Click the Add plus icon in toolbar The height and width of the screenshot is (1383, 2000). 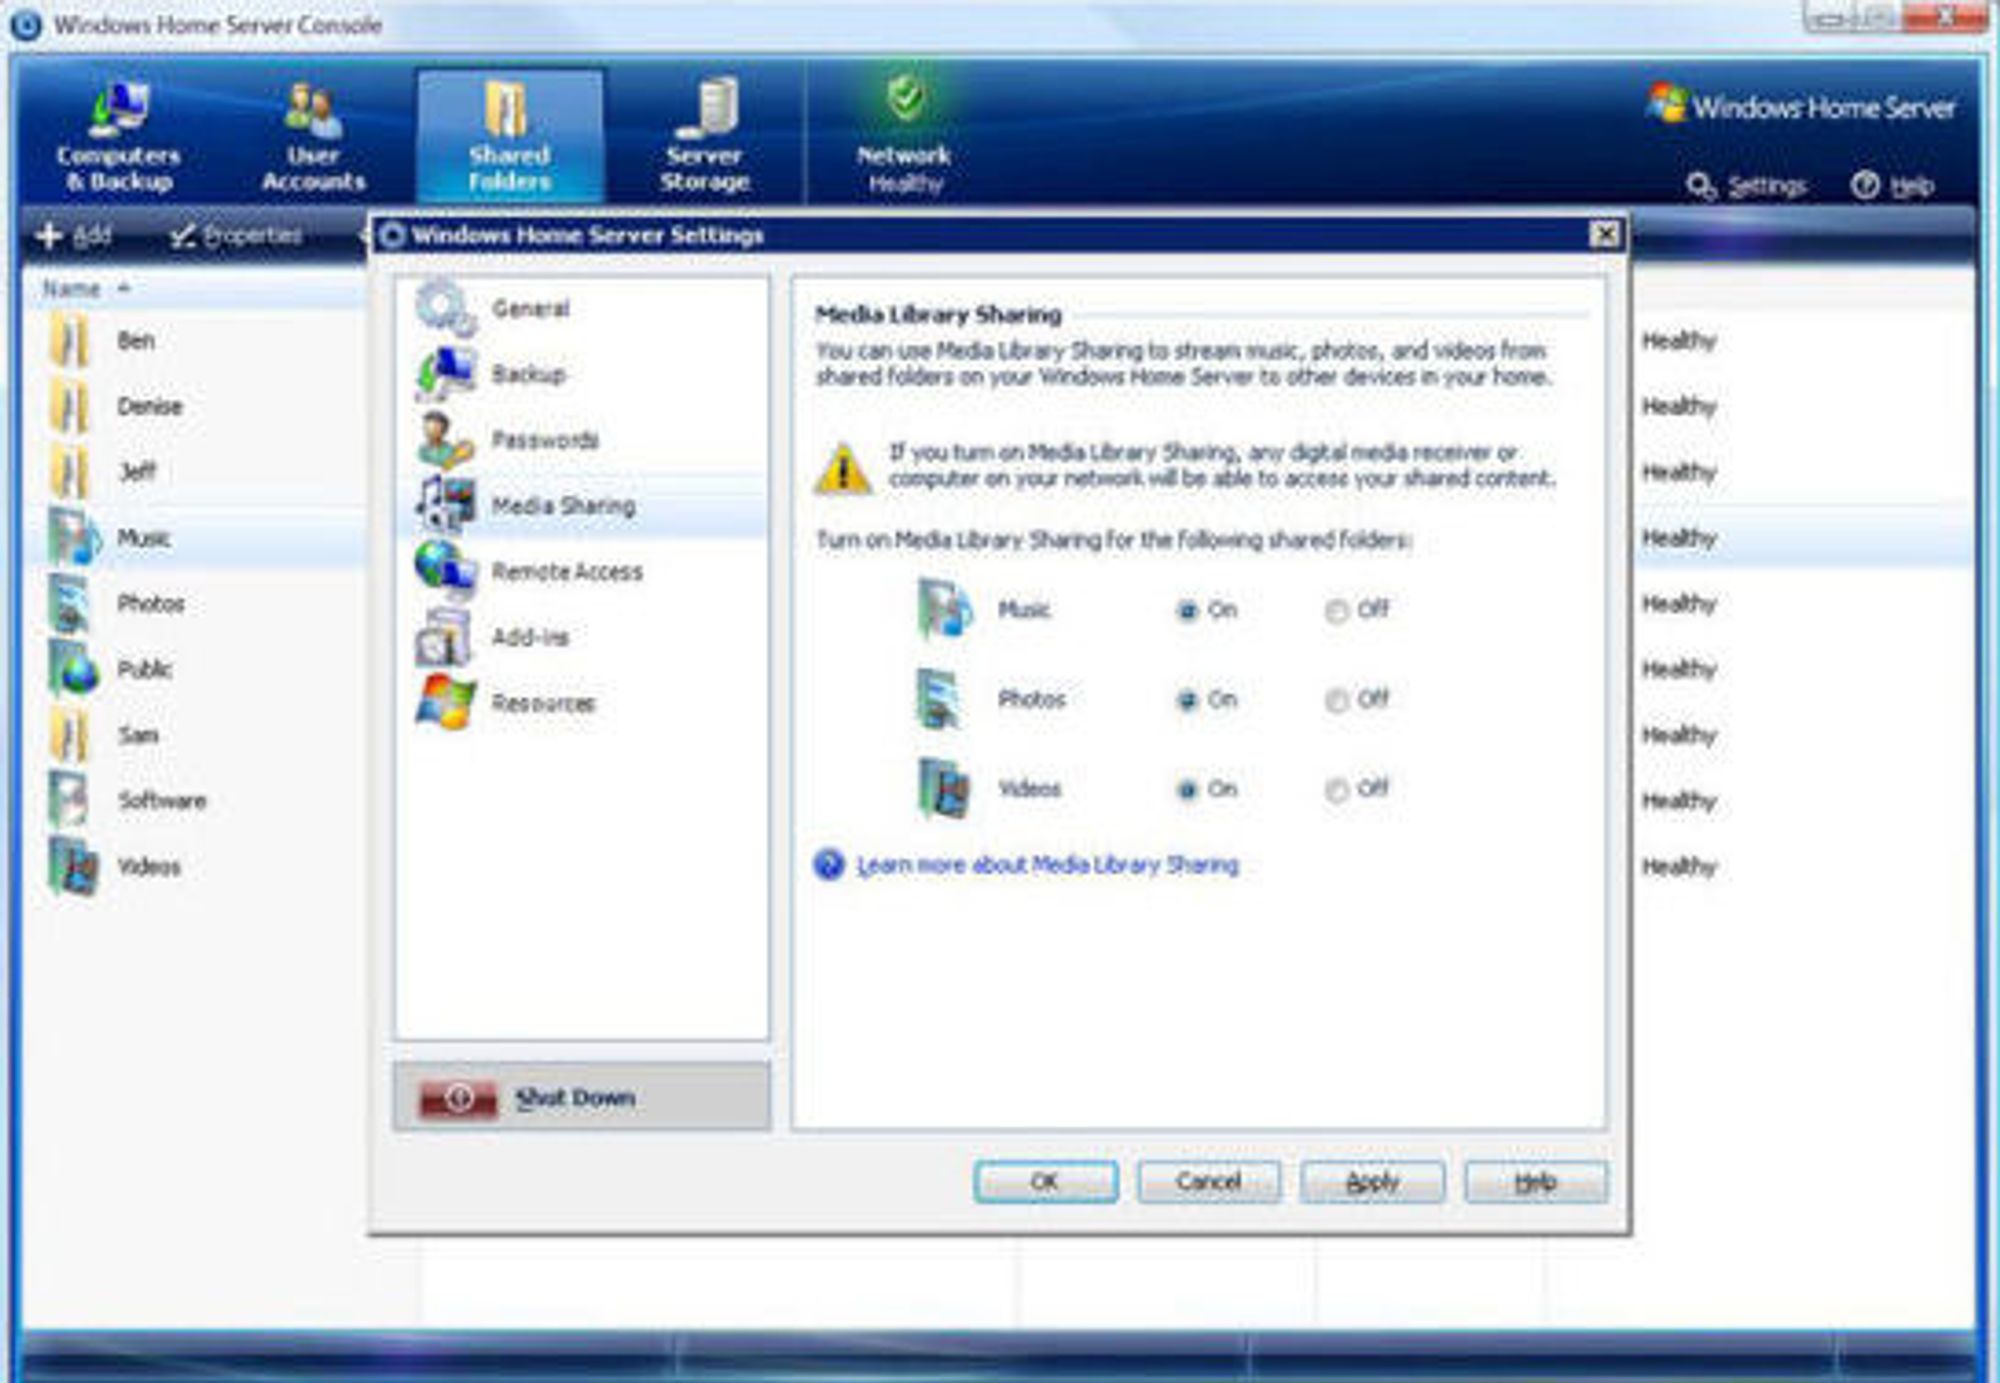coord(48,235)
